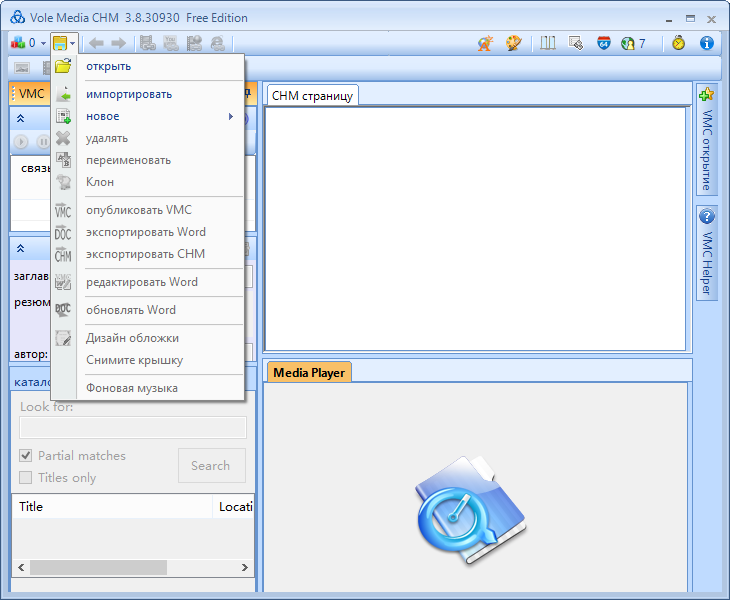Click the image icon in second toolbar row
This screenshot has width=730, height=600.
point(22,68)
